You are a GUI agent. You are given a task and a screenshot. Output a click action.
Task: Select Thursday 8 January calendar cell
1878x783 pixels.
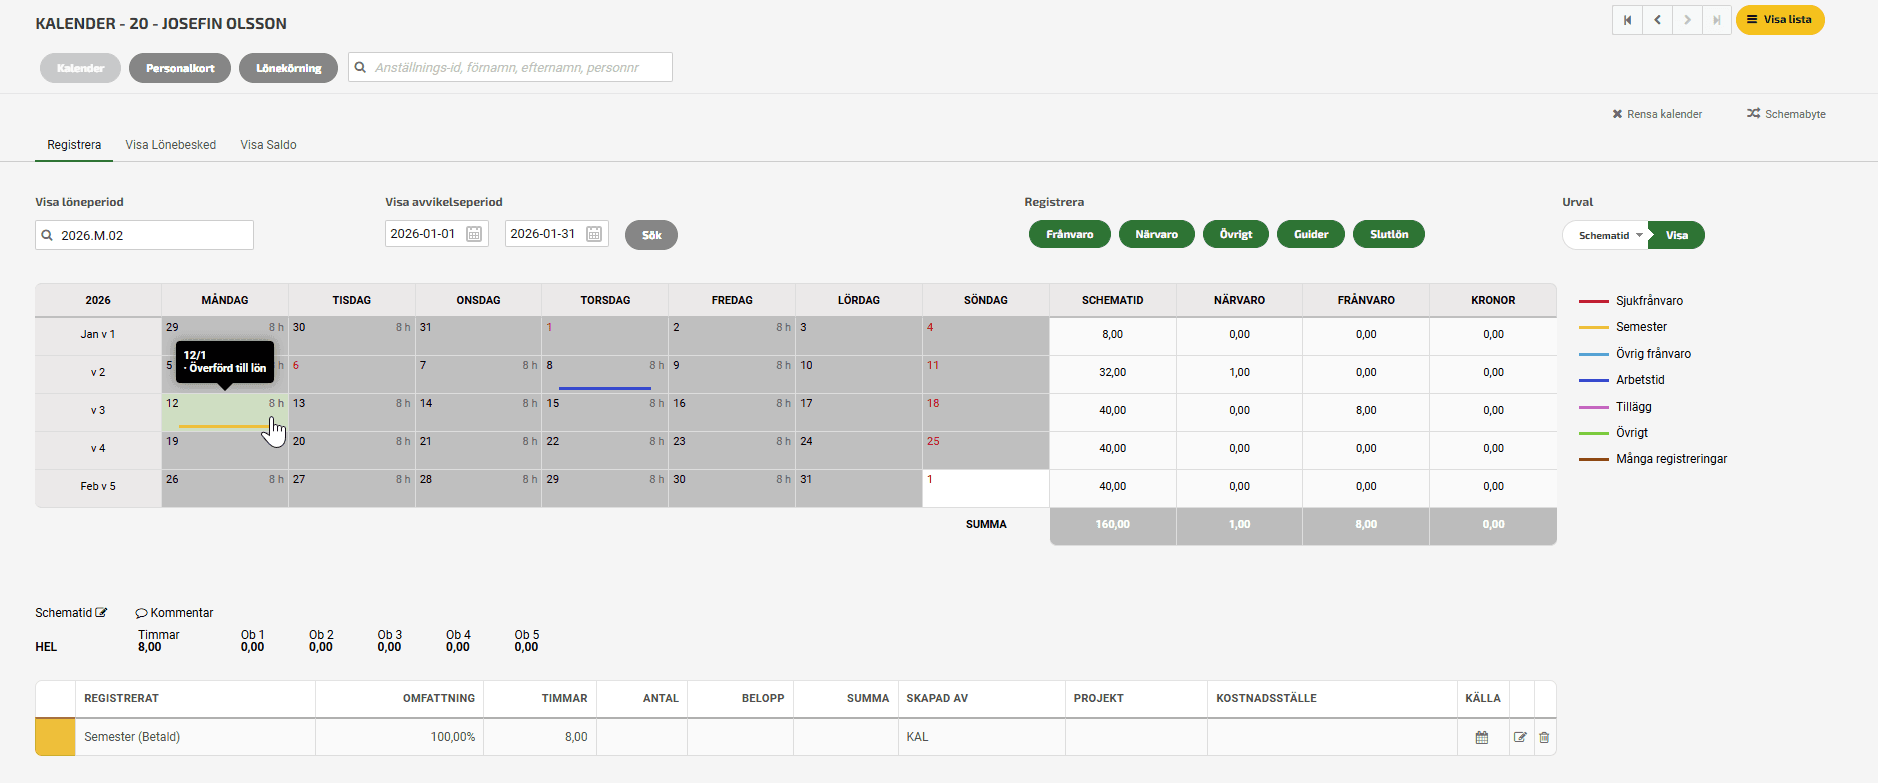(604, 375)
